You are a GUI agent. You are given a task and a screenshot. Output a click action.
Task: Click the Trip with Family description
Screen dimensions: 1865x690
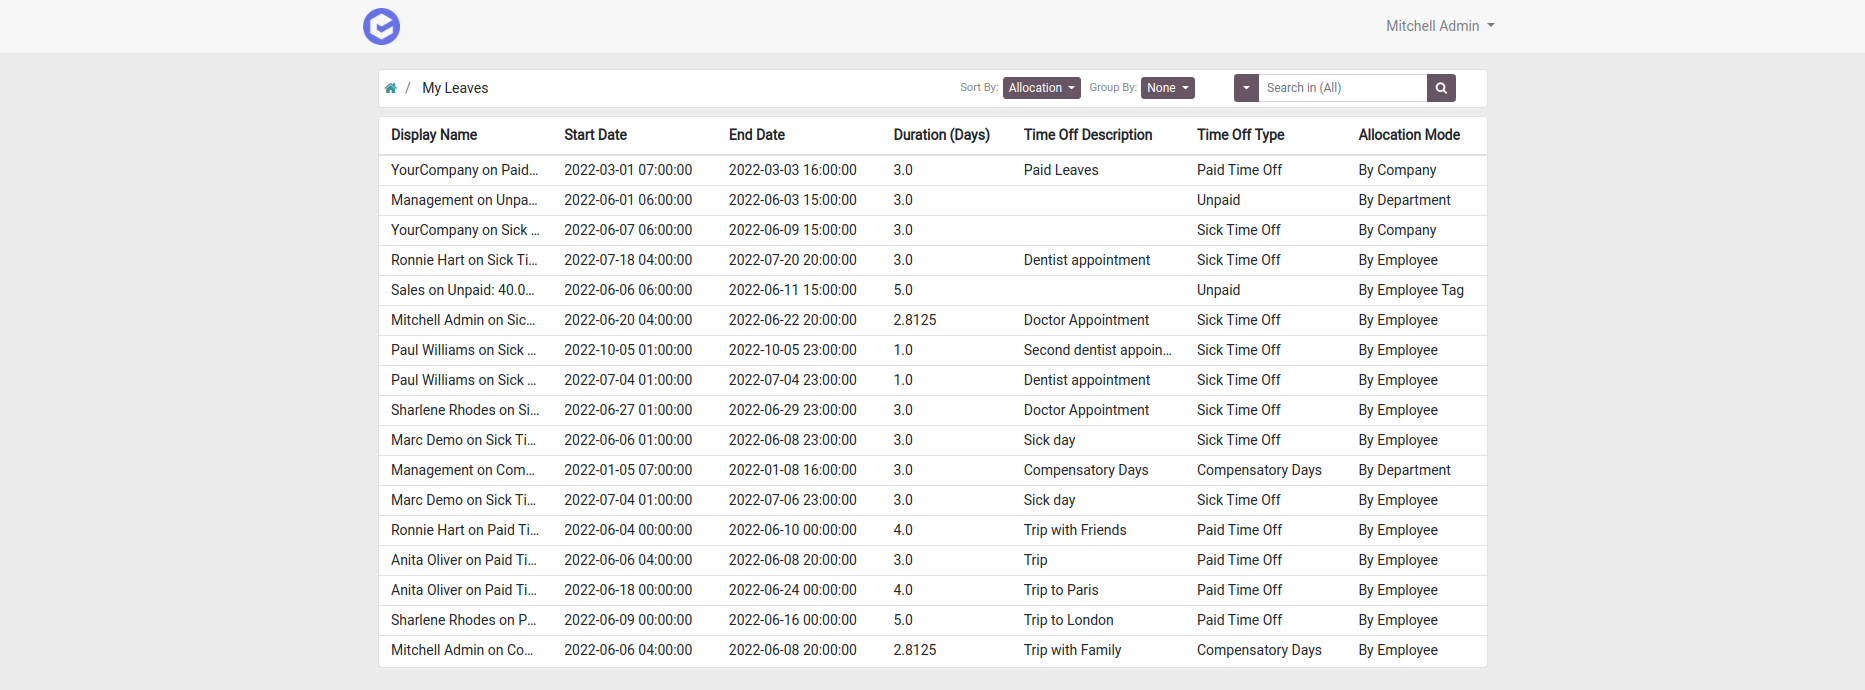click(1073, 650)
